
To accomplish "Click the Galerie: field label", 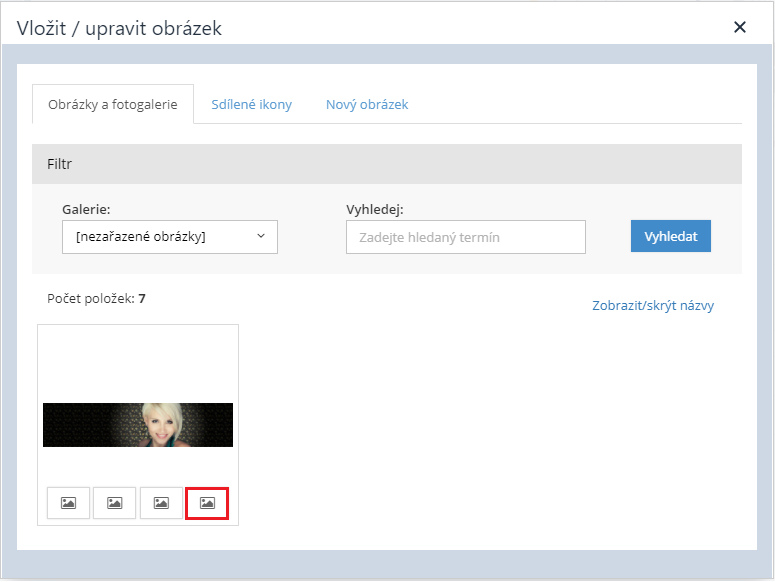I will tap(86, 209).
